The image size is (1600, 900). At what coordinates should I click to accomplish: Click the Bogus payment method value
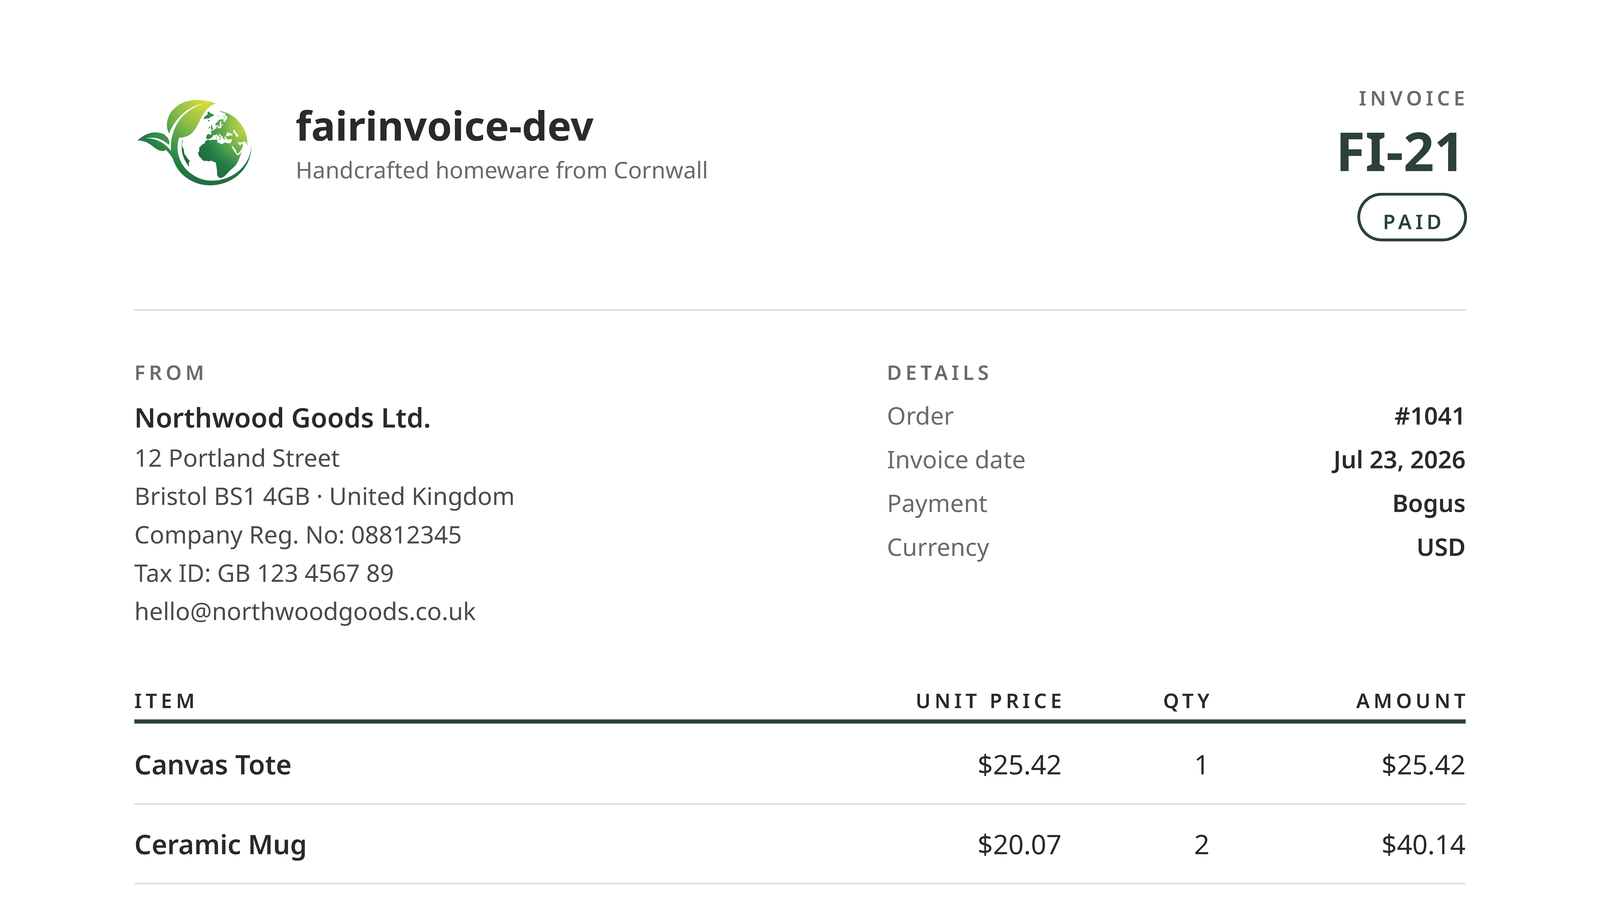1428,504
